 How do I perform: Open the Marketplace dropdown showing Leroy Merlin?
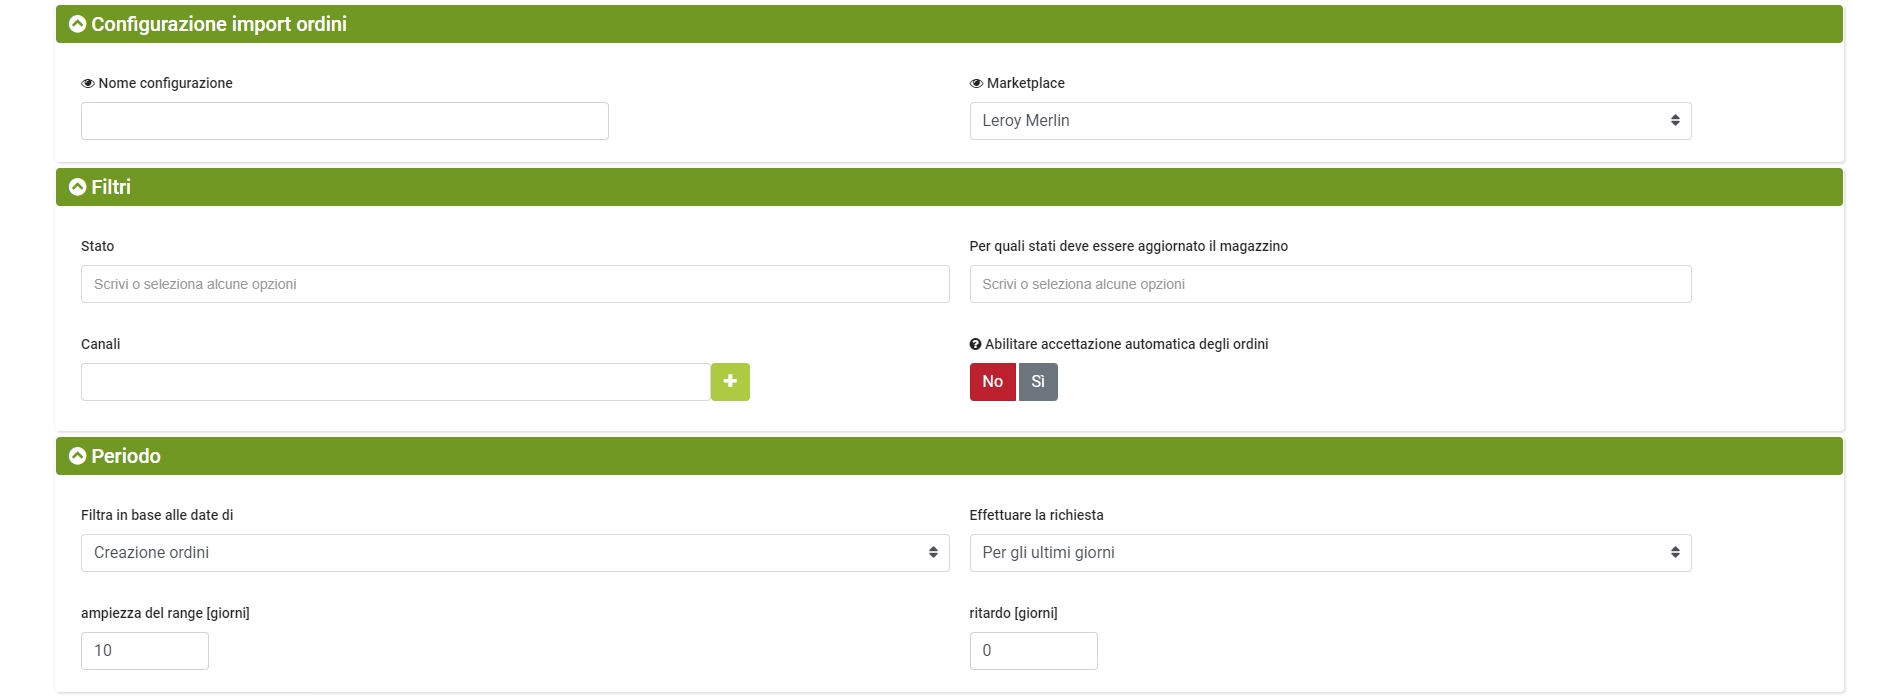pyautogui.click(x=1330, y=121)
